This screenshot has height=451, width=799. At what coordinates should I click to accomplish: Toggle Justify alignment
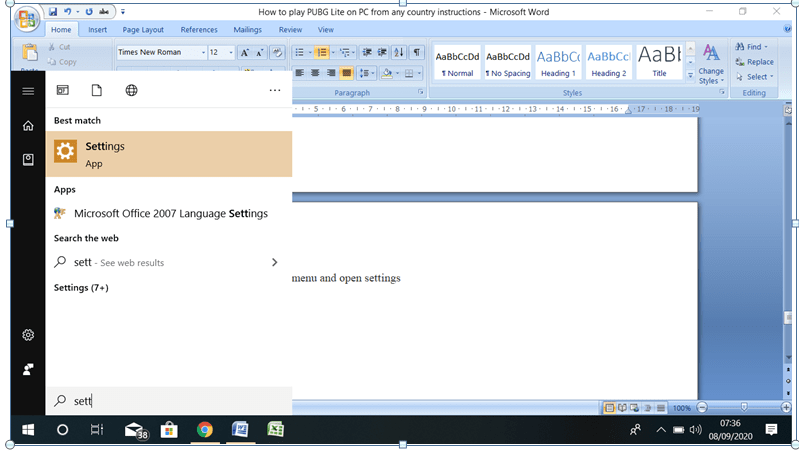tap(347, 73)
